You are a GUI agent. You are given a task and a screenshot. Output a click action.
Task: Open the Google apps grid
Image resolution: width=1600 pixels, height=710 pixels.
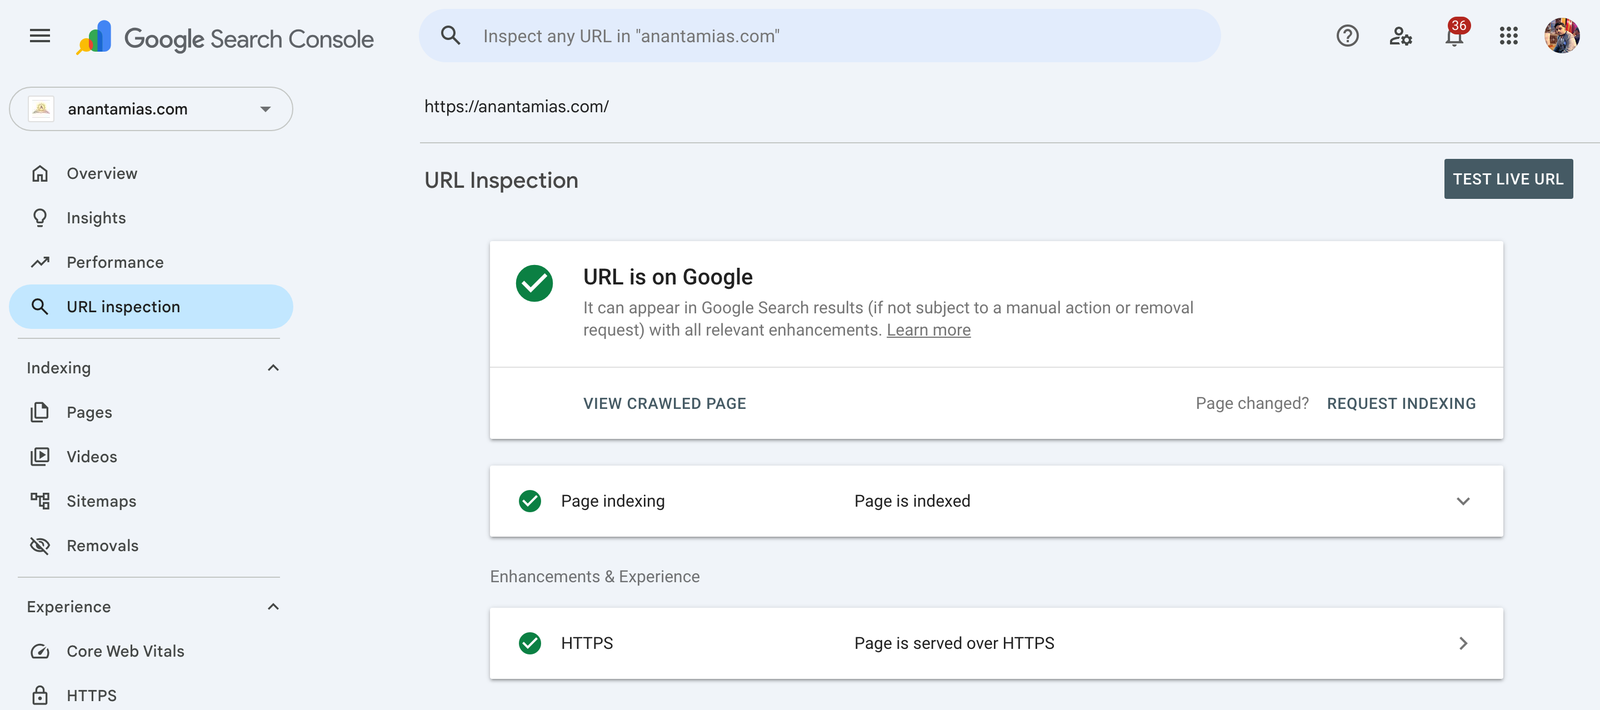pos(1509,36)
